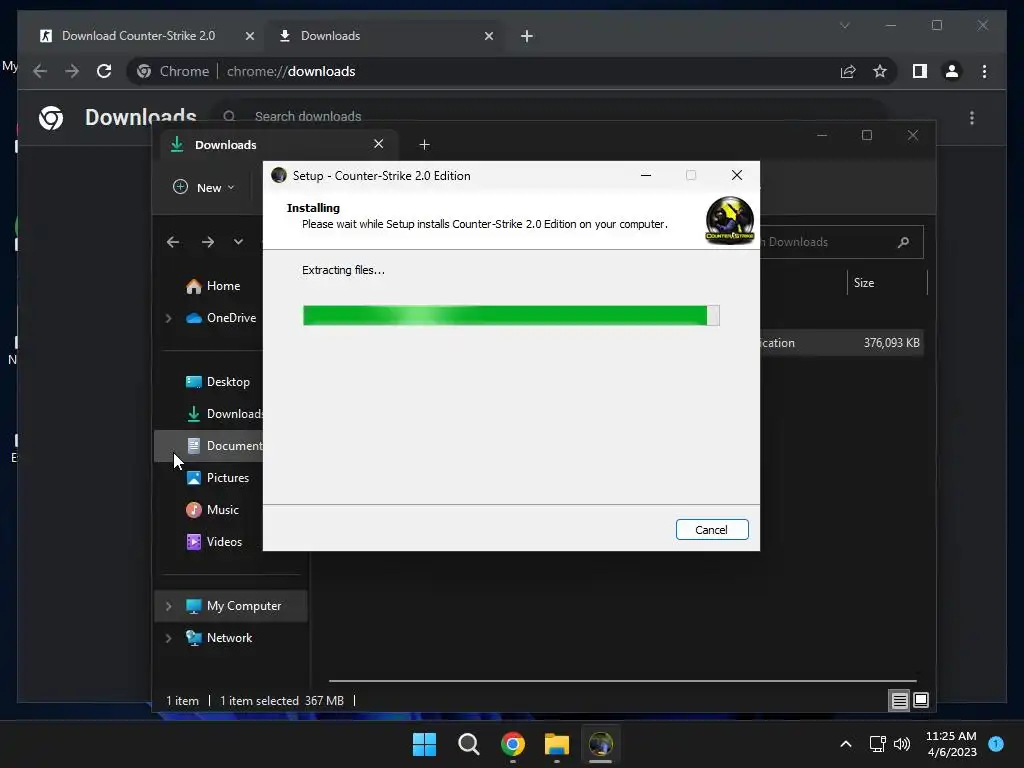The width and height of the screenshot is (1024, 768).
Task: Open Chrome profile menu
Action: click(x=952, y=71)
